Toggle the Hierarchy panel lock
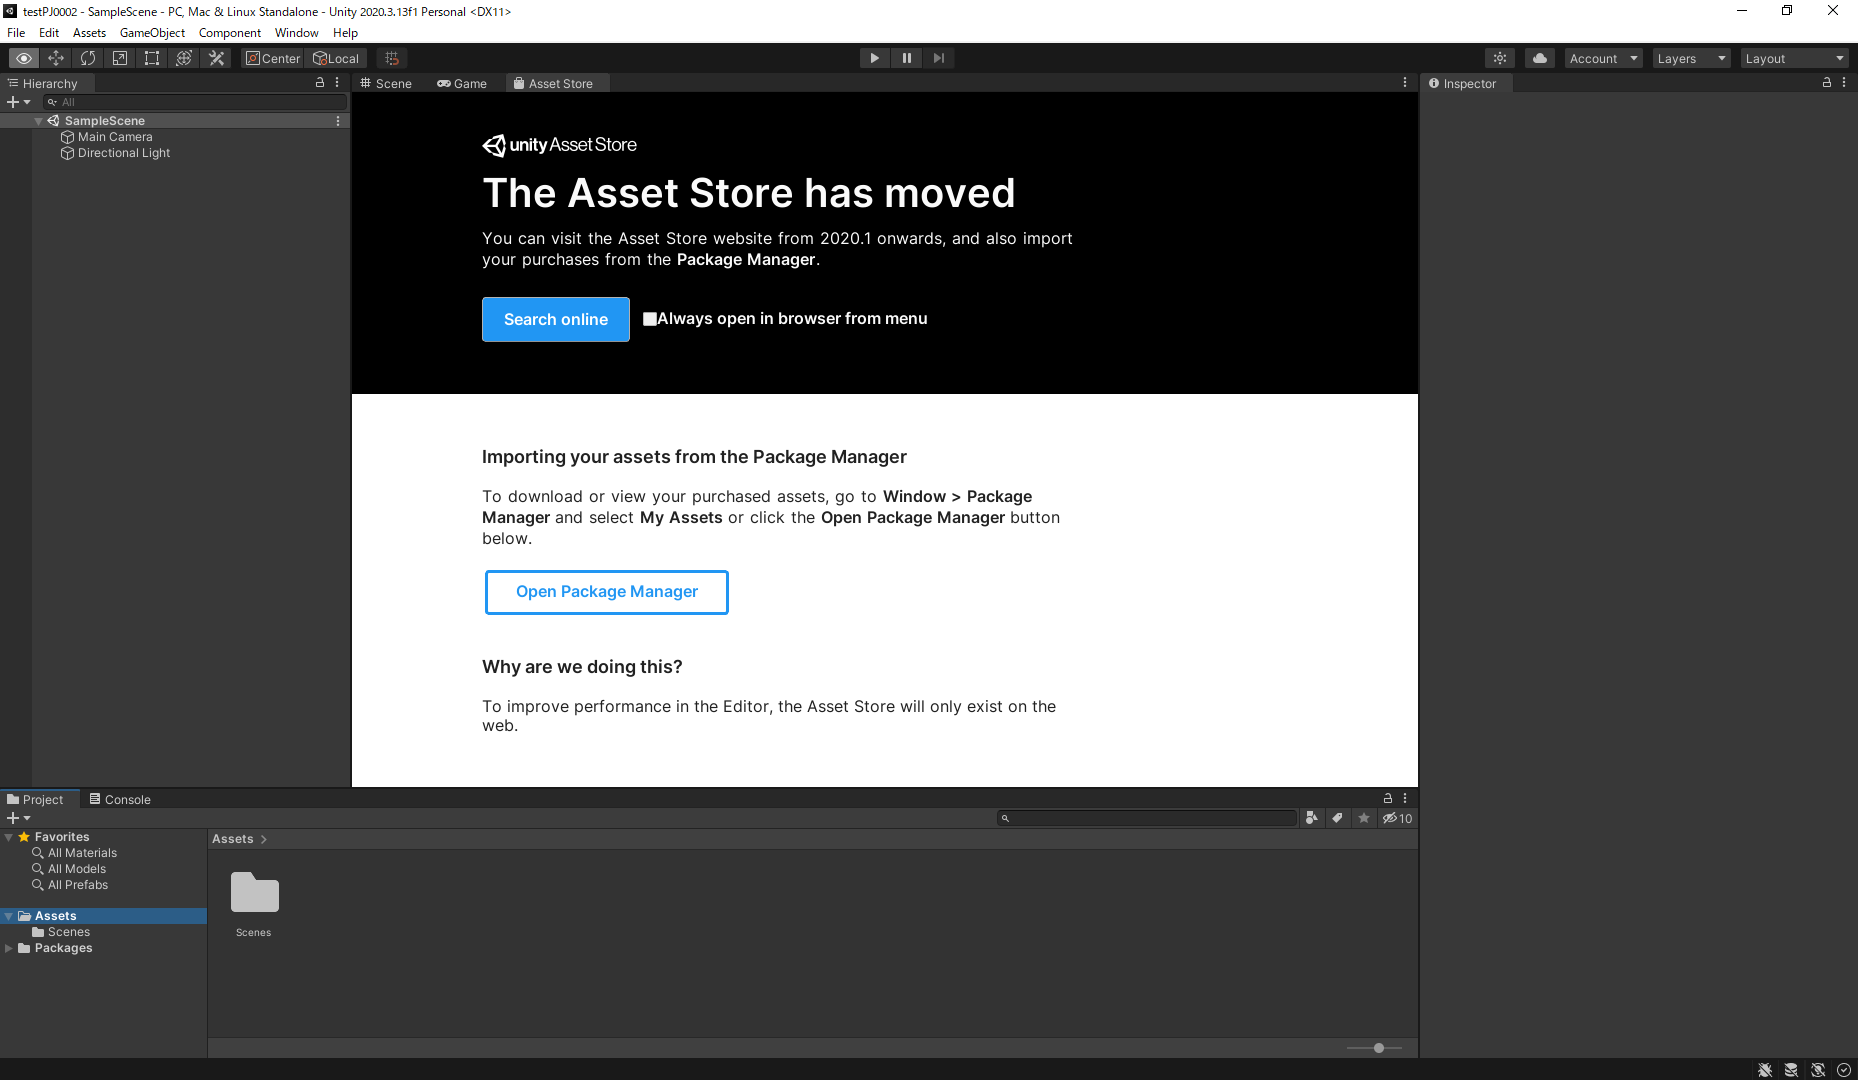The image size is (1858, 1080). point(320,83)
